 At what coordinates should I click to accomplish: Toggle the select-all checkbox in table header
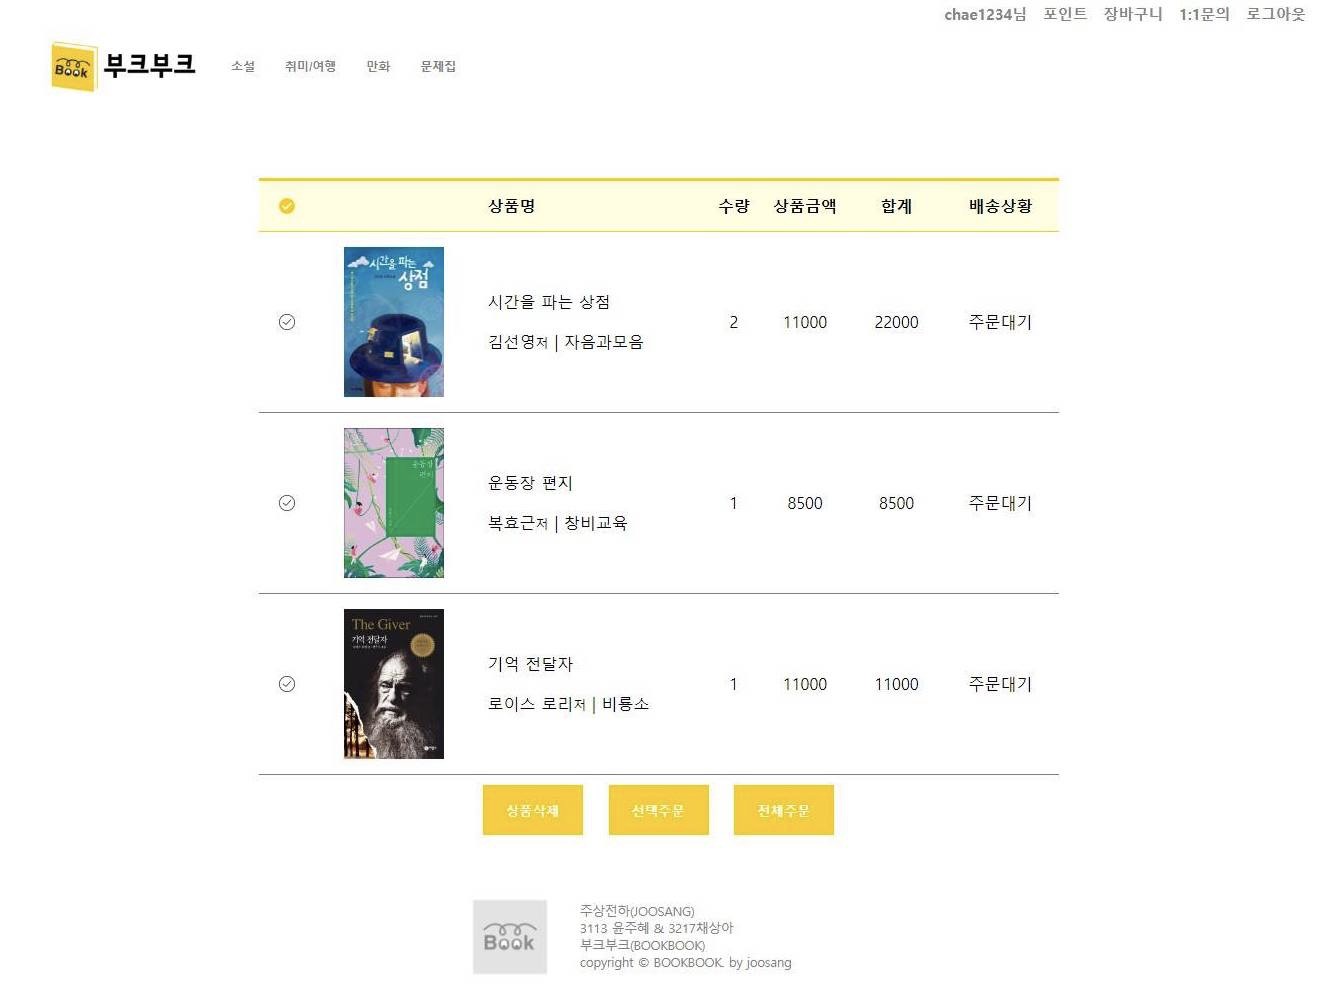pyautogui.click(x=287, y=206)
